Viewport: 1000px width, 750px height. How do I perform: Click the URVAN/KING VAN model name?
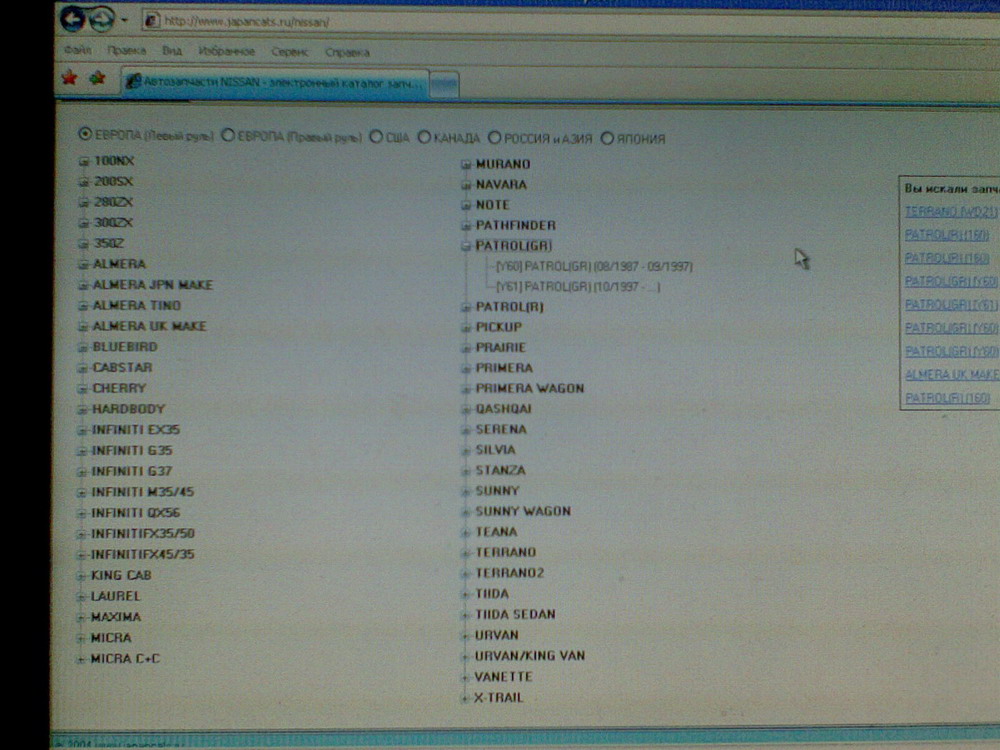(x=529, y=656)
